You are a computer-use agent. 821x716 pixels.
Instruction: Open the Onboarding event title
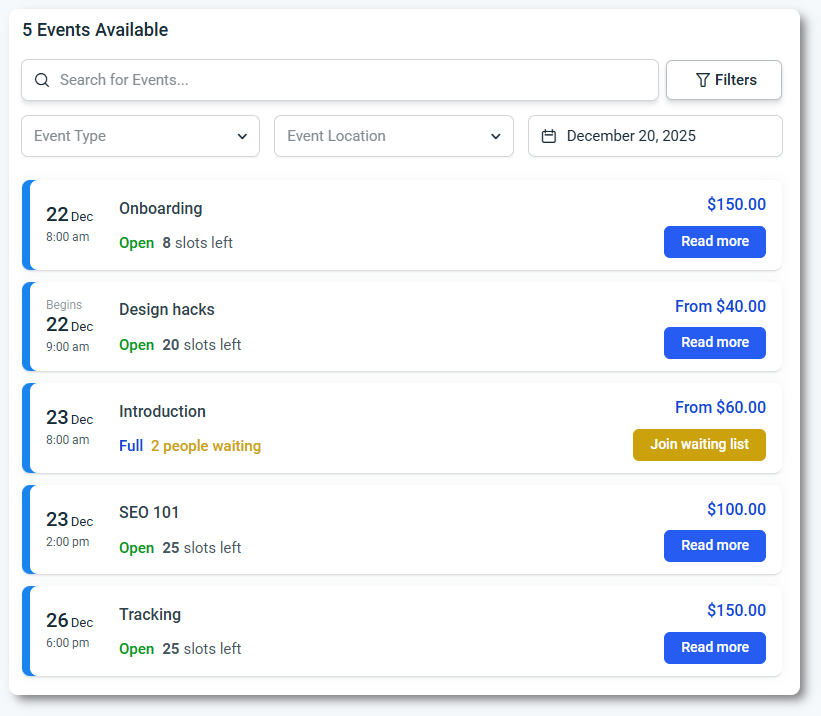pos(160,209)
